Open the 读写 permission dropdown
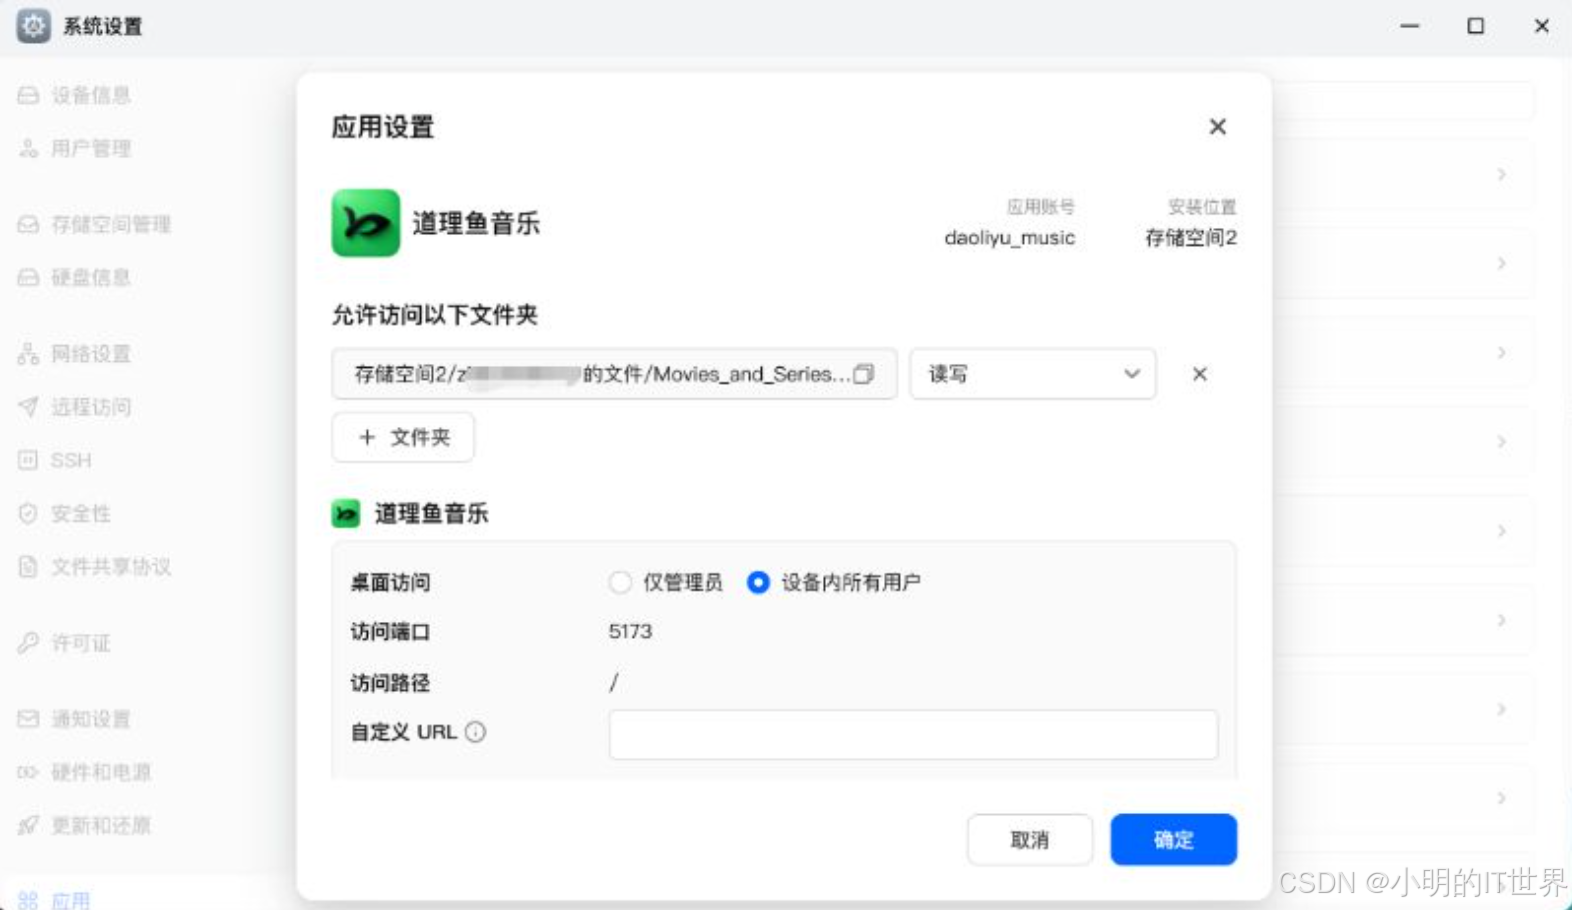The width and height of the screenshot is (1572, 910). (x=1033, y=374)
